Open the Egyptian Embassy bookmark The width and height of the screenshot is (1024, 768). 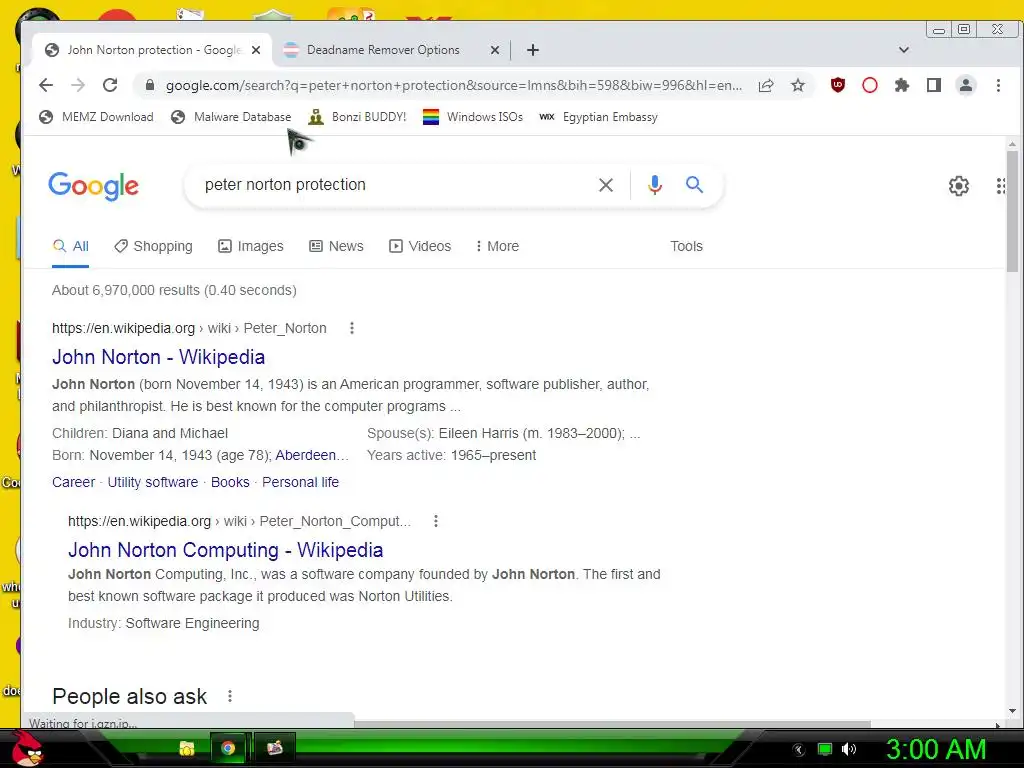pos(598,117)
